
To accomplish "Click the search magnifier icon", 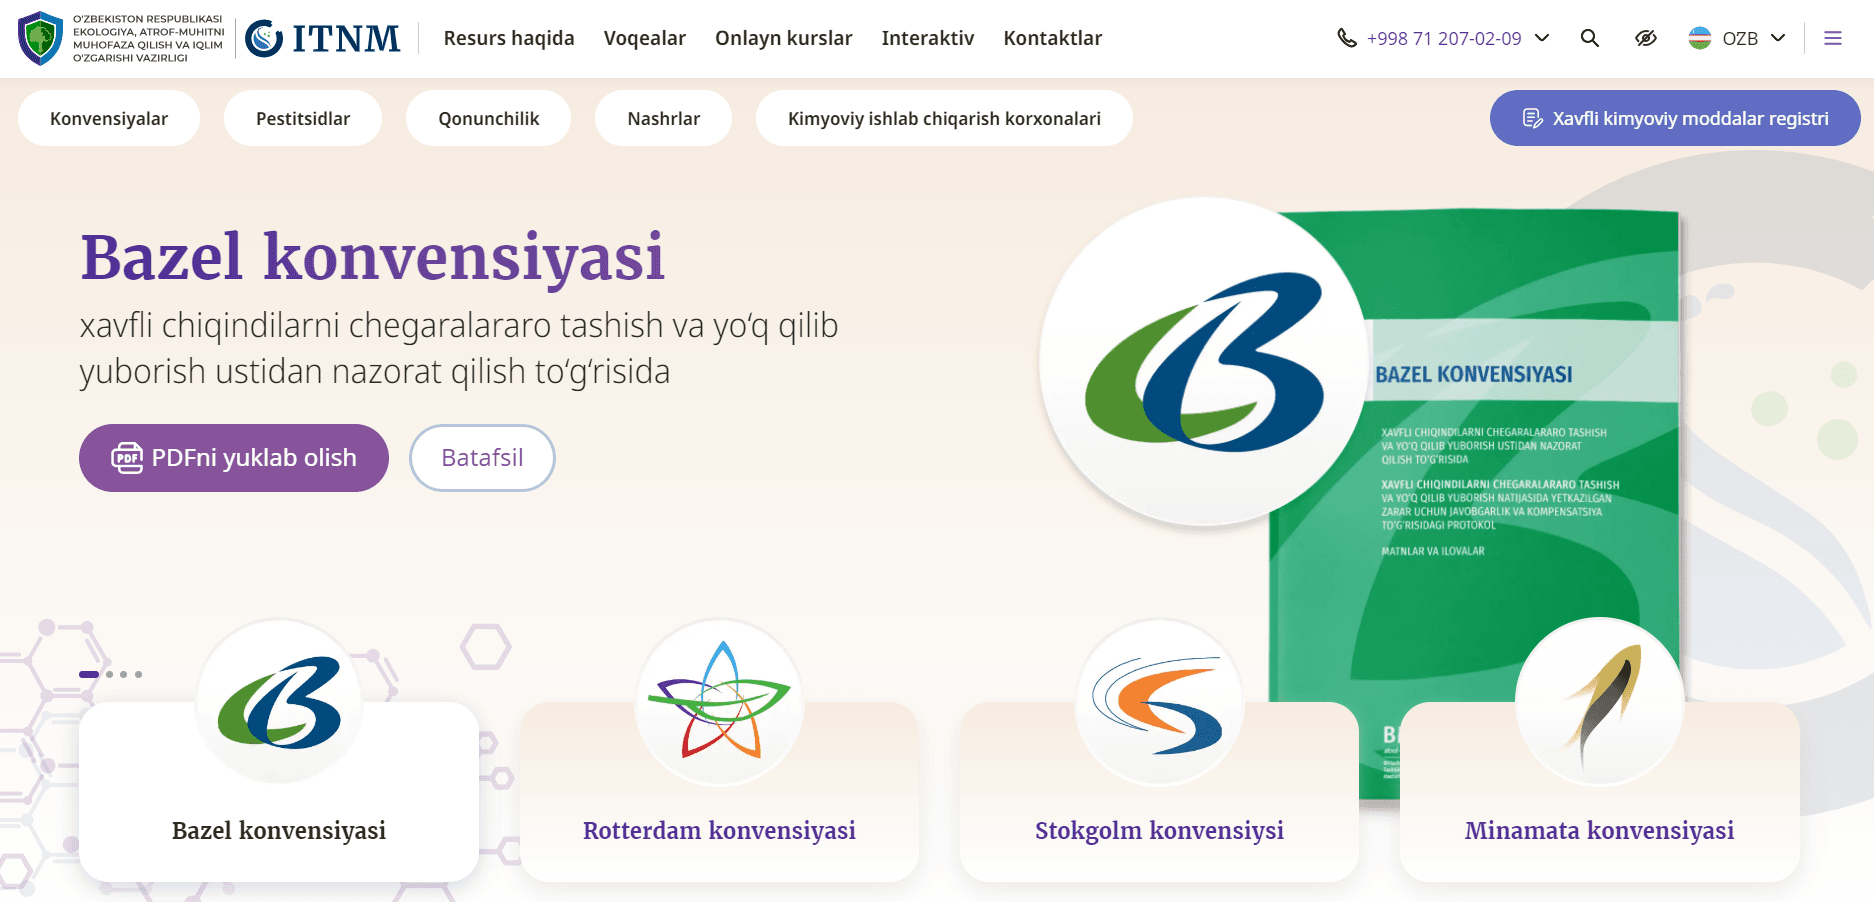I will 1589,38.
